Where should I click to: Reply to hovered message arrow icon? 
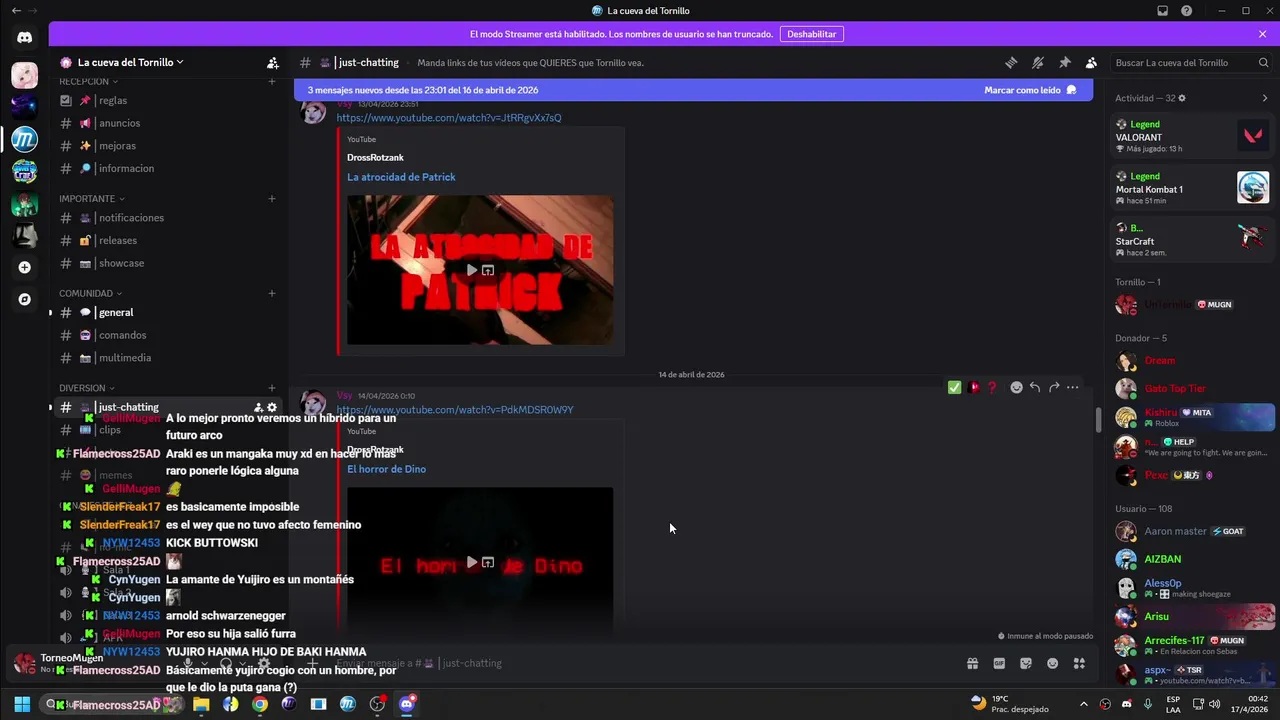[x=1035, y=387]
